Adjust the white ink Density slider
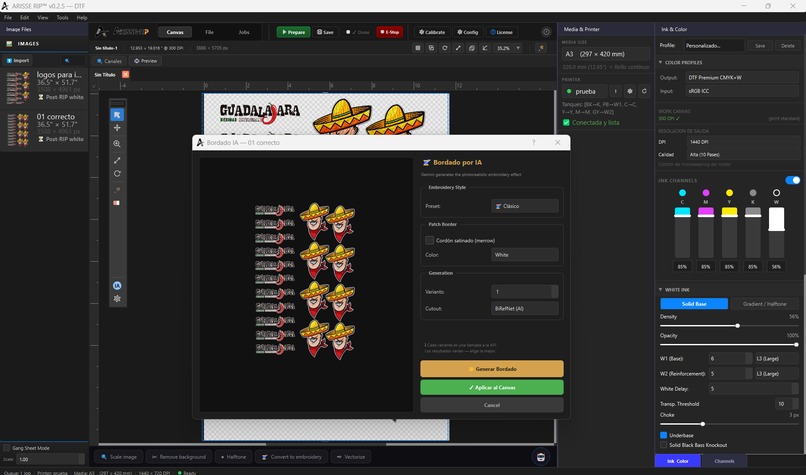806x475 pixels. (737, 325)
